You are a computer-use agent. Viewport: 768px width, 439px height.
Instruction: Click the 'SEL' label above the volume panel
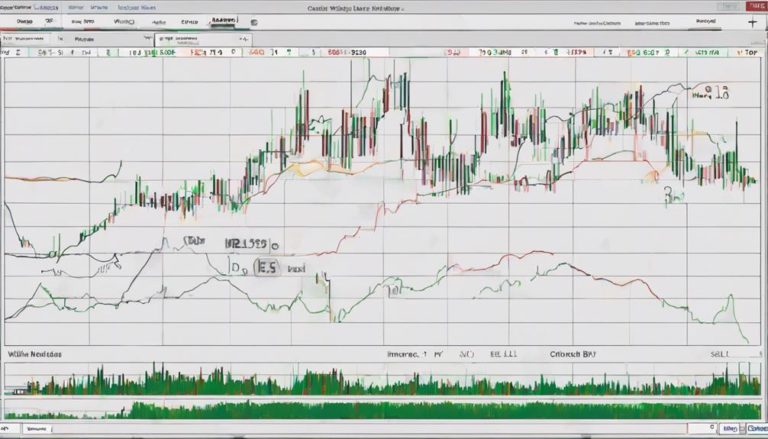(x=720, y=354)
